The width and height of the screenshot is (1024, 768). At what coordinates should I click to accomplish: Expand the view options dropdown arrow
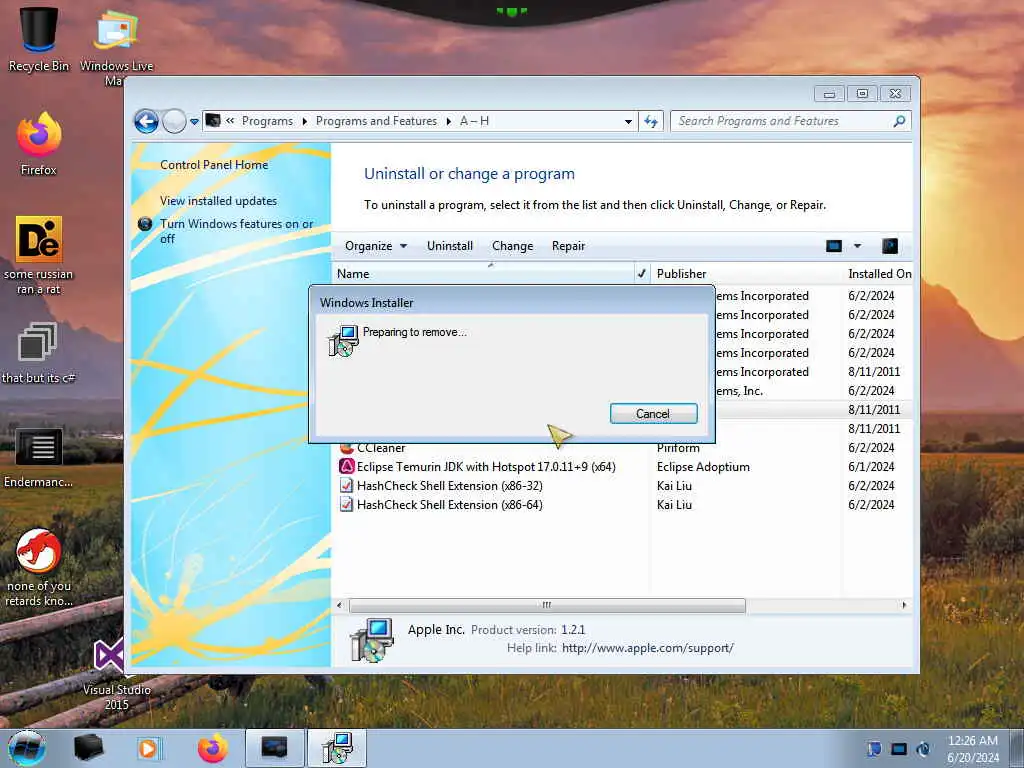tap(857, 246)
